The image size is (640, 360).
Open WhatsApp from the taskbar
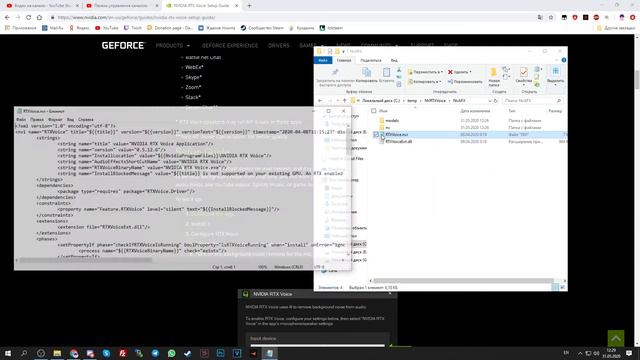coord(171,353)
